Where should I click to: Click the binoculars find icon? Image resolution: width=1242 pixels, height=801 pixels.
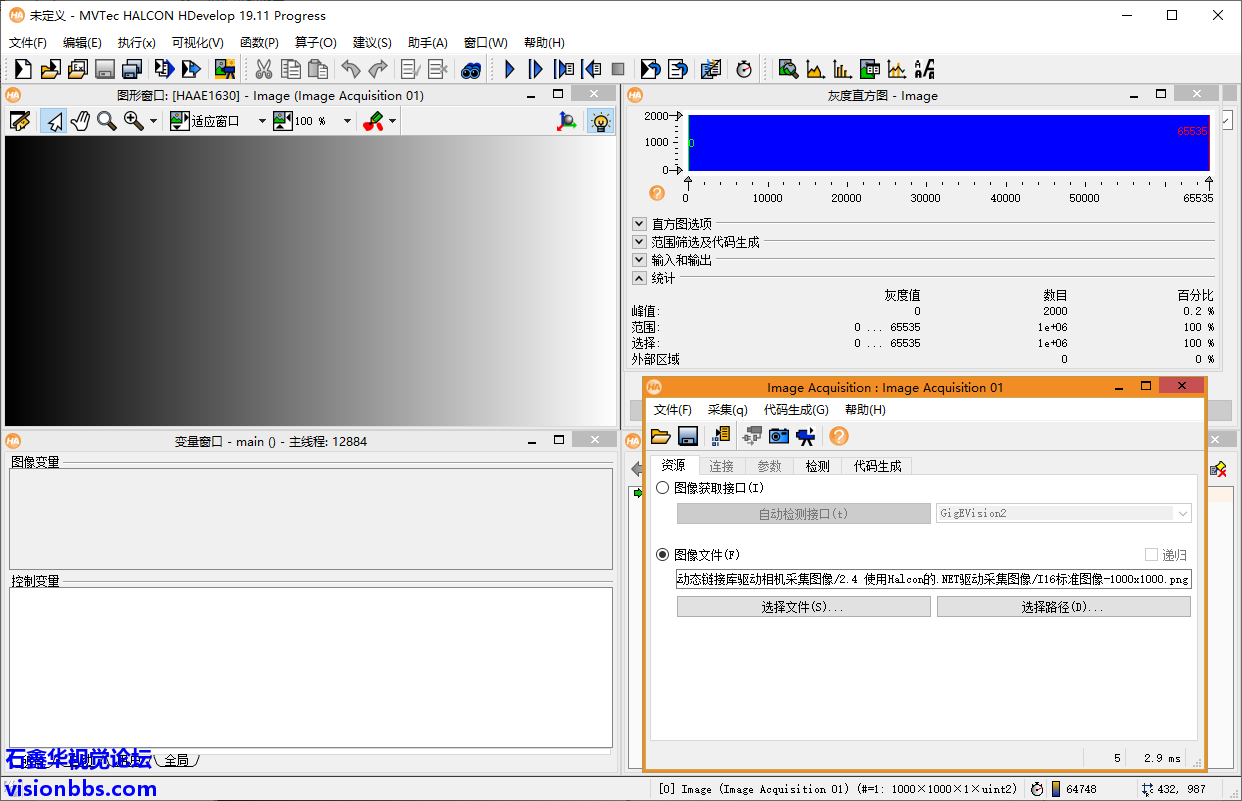471,69
